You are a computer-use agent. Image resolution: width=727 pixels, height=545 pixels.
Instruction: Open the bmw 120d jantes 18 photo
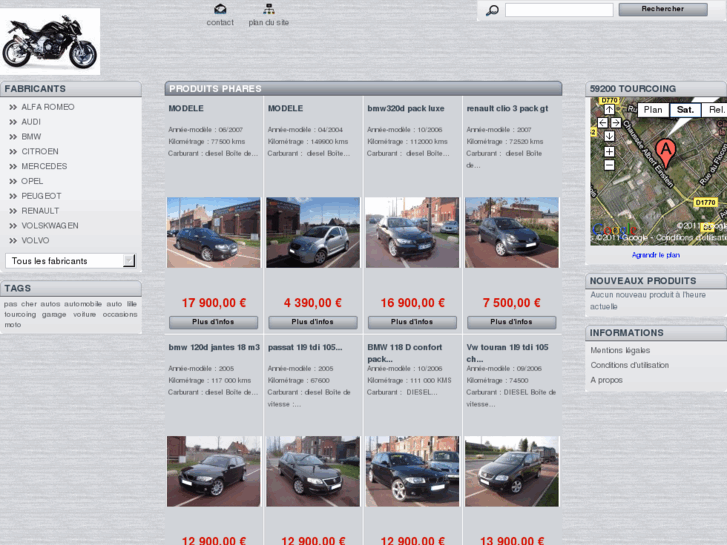point(214,471)
